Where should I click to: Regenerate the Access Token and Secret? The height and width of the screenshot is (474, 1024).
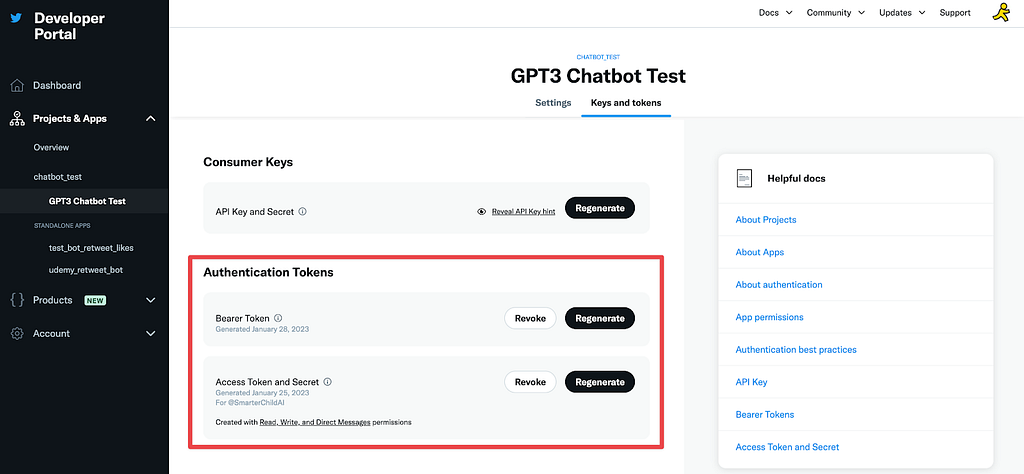600,382
